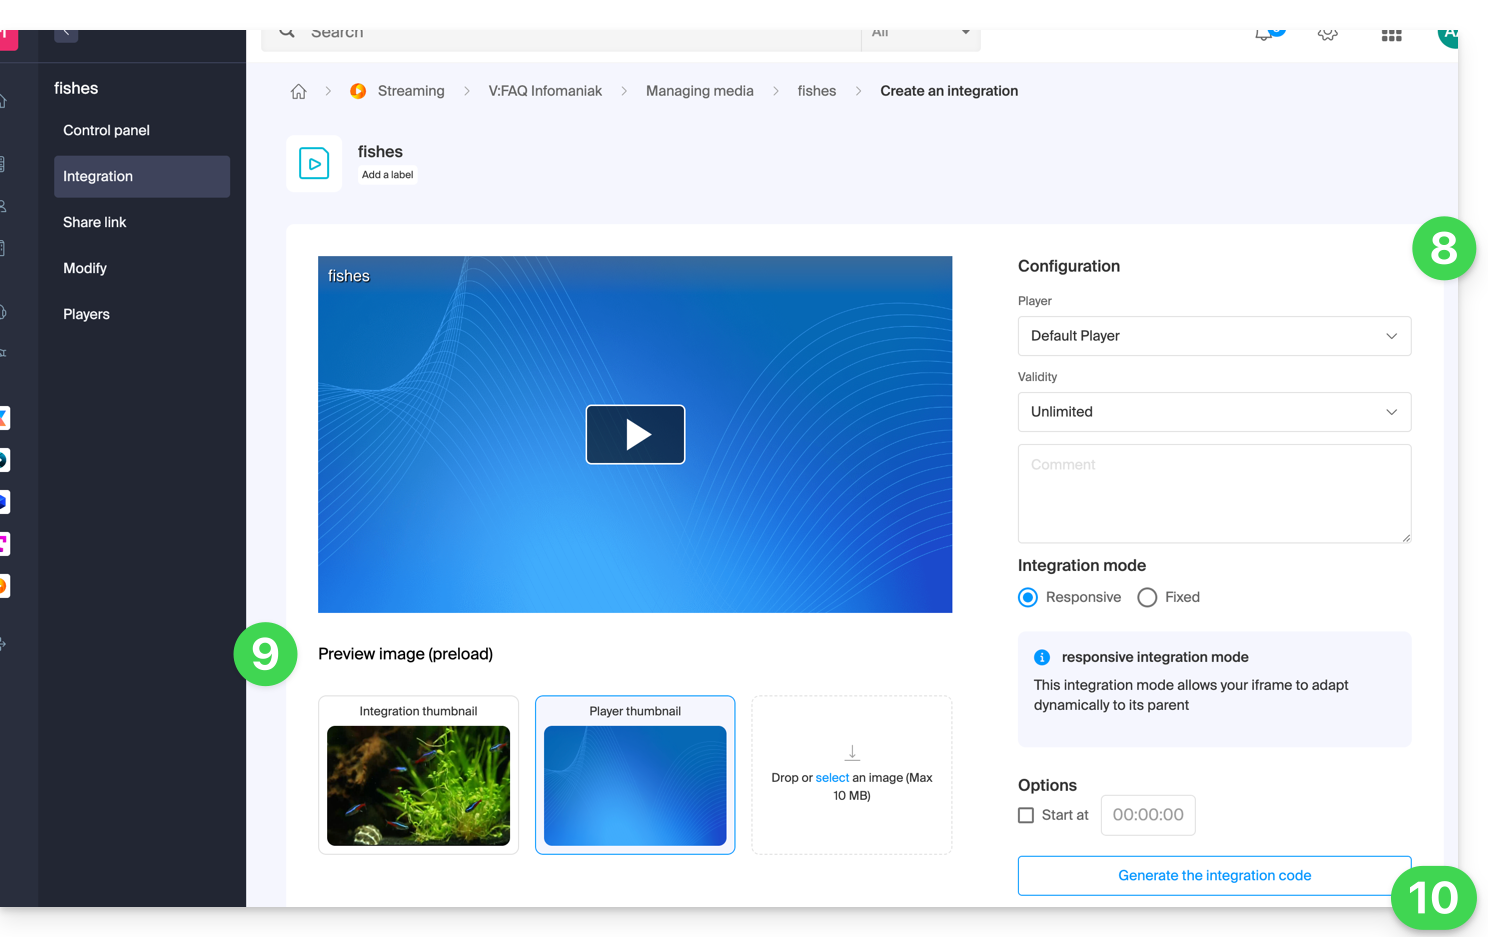Viewport: 1488px width, 937px height.
Task: Select the Fixed integration mode
Action: [1147, 597]
